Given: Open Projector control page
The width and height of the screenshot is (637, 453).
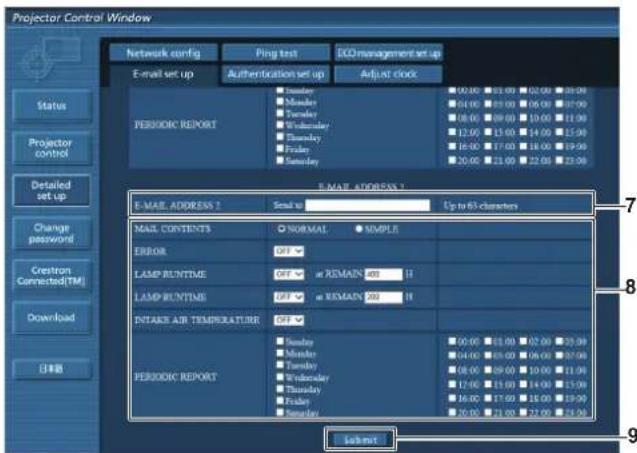Looking at the screenshot, I should pos(52,148).
